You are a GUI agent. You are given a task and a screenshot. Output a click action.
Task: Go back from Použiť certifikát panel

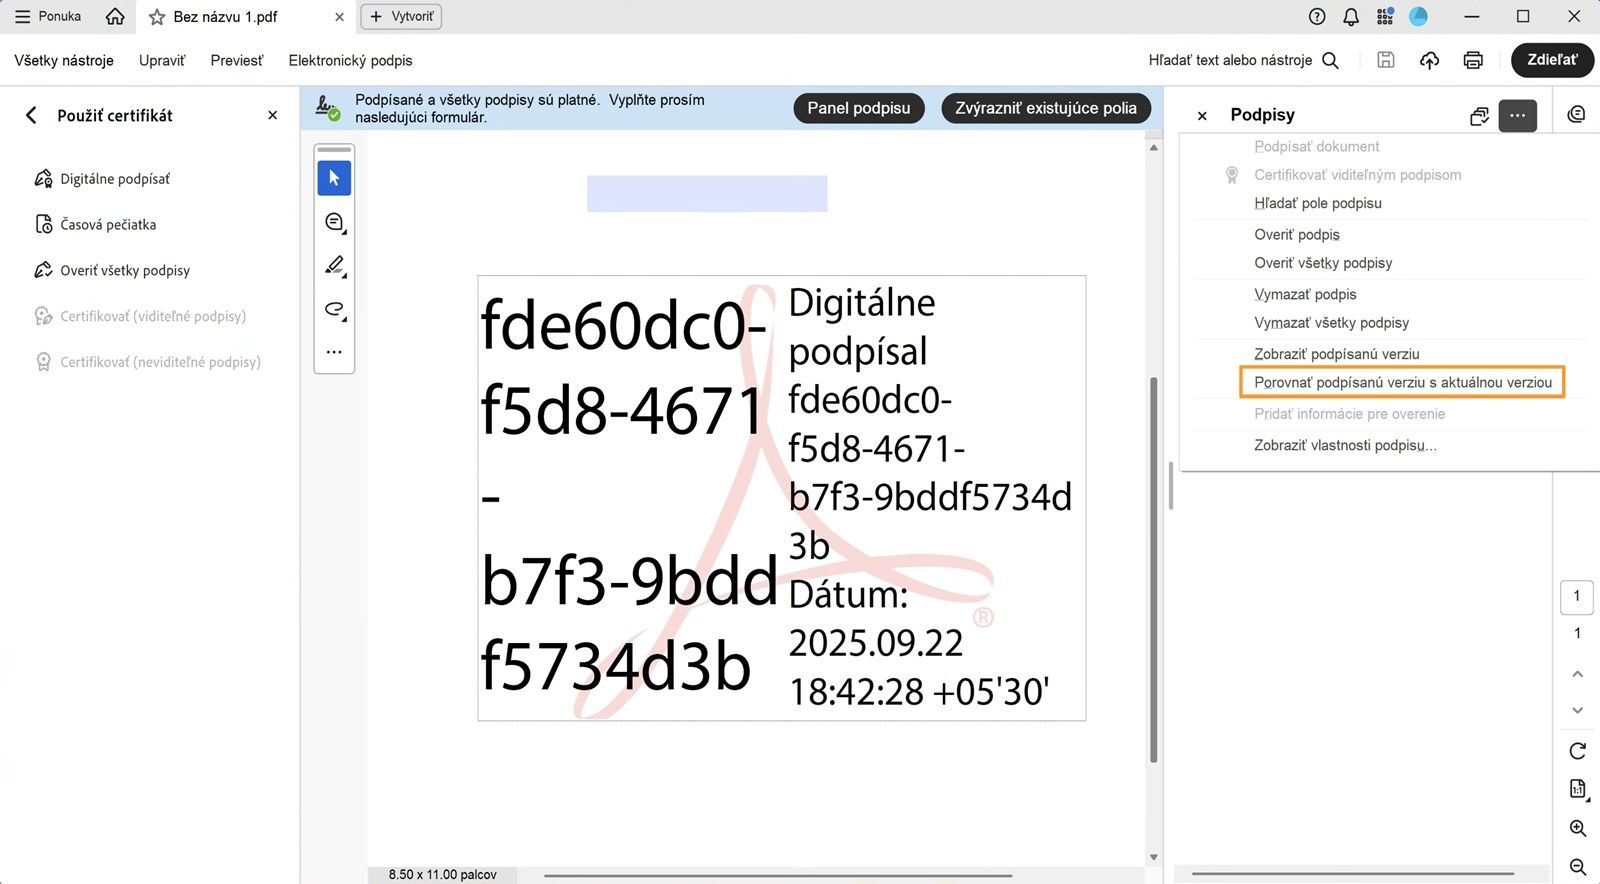(31, 115)
